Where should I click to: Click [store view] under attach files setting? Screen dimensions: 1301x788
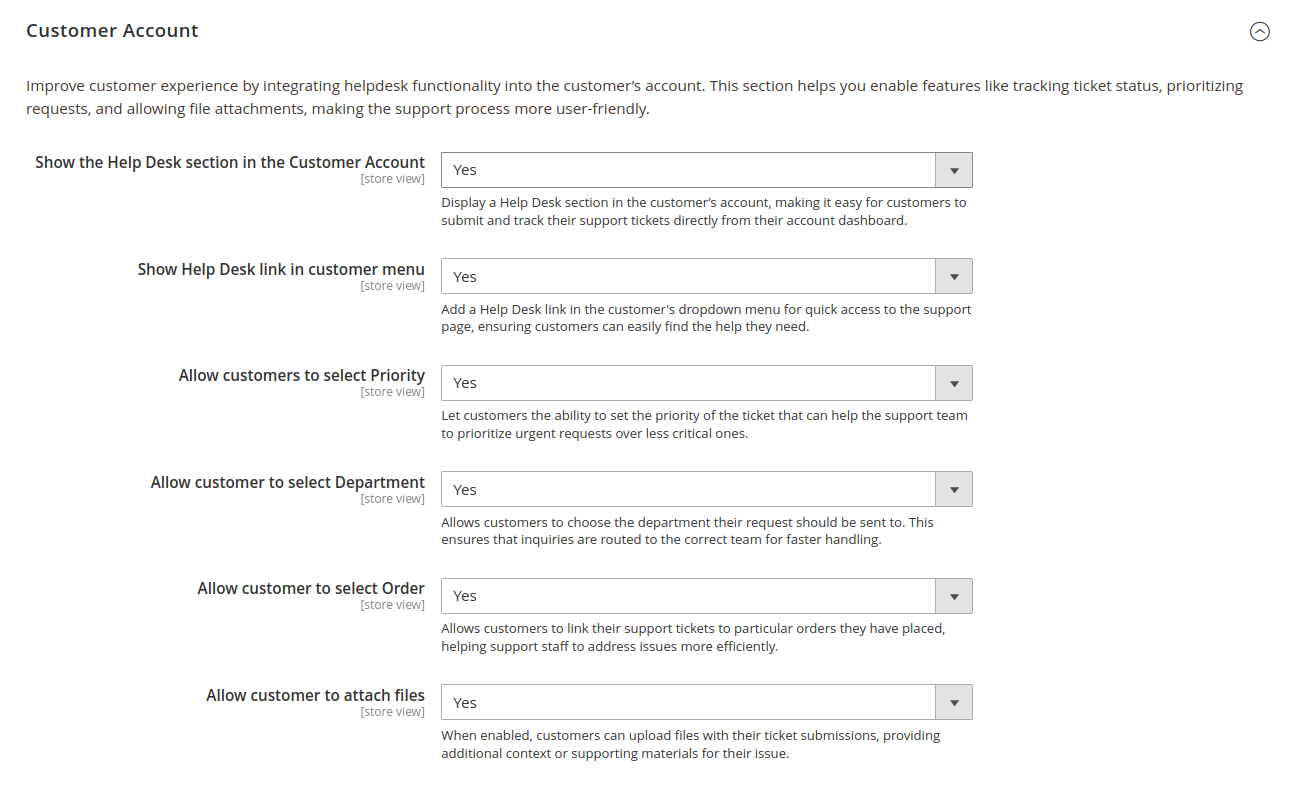pos(392,711)
